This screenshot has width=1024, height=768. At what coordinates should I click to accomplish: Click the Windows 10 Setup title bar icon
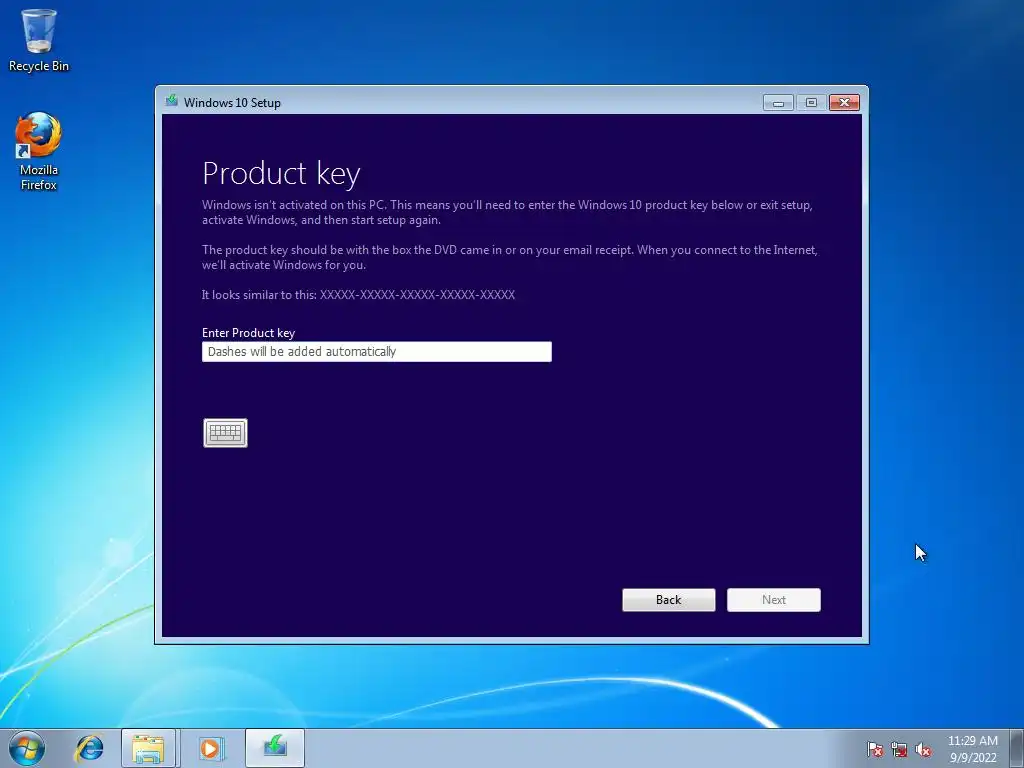(172, 101)
